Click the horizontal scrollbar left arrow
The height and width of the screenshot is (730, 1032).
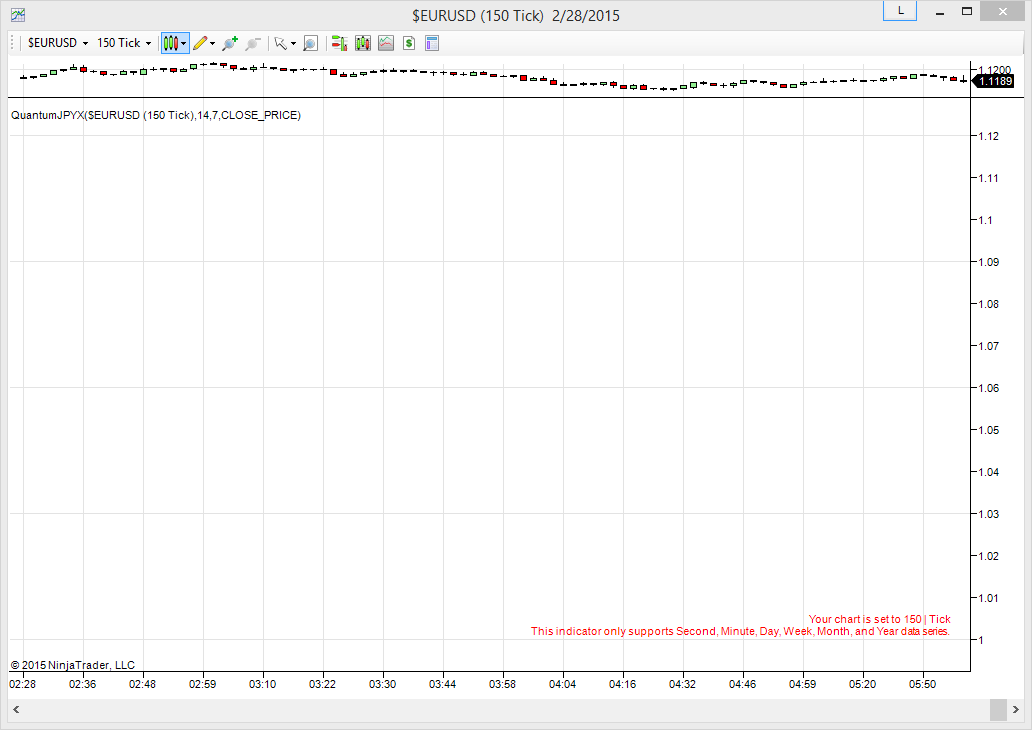[16, 710]
